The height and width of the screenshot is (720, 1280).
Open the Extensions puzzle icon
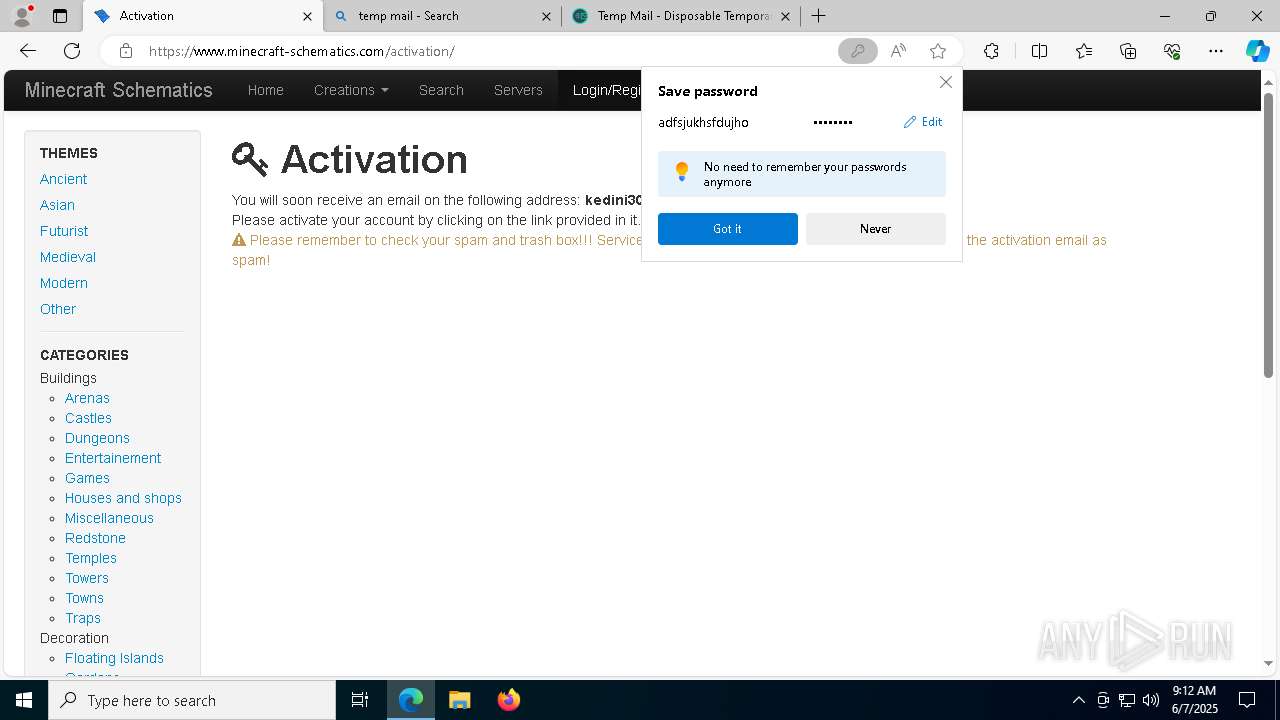coord(991,51)
